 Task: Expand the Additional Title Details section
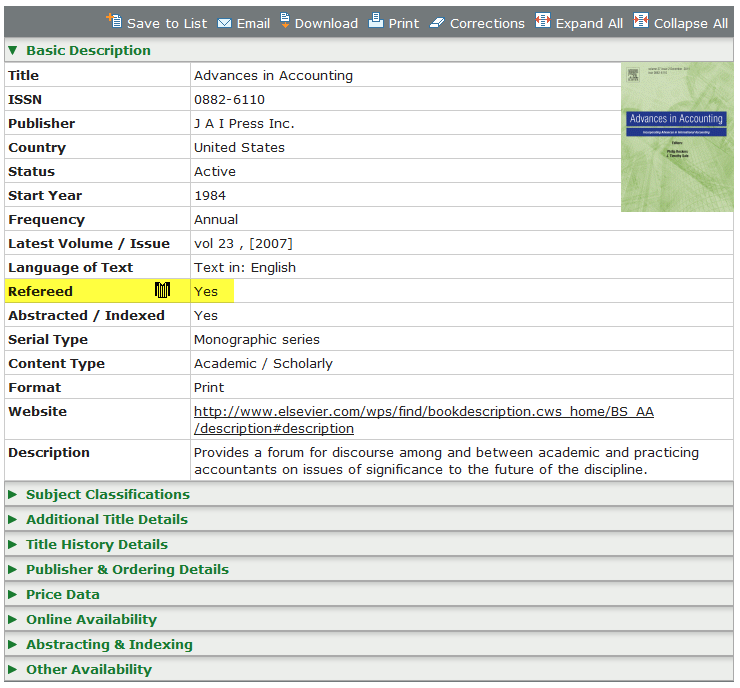pos(106,519)
